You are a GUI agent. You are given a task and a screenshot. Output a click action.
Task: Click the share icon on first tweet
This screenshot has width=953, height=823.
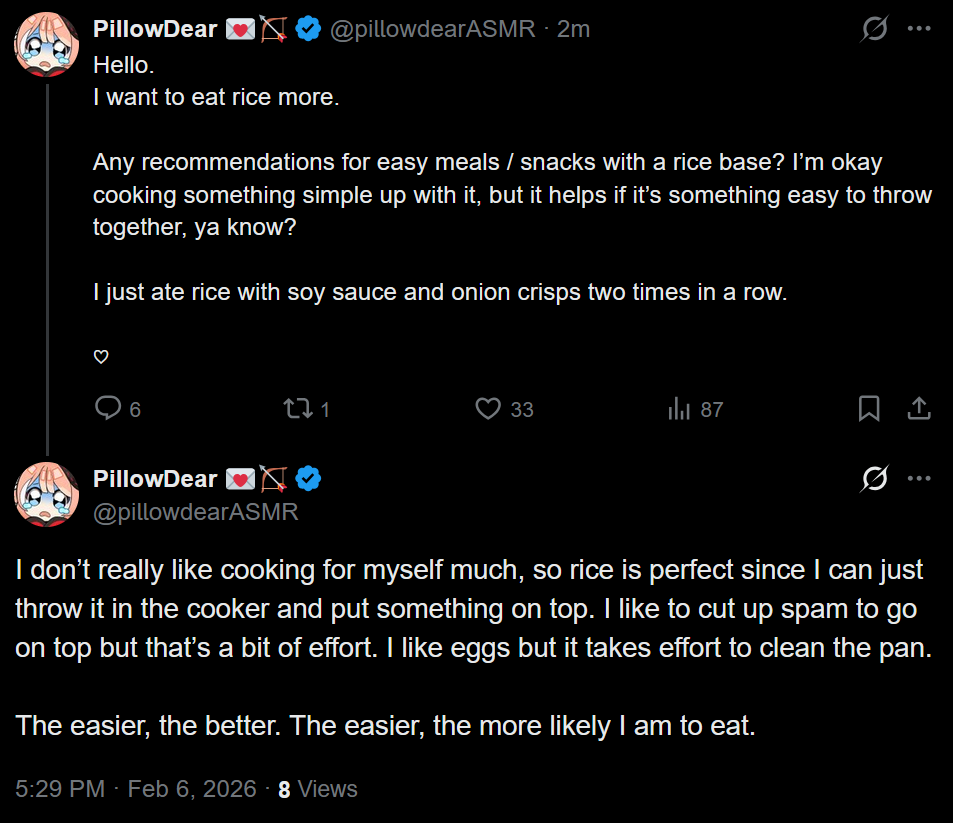point(918,408)
